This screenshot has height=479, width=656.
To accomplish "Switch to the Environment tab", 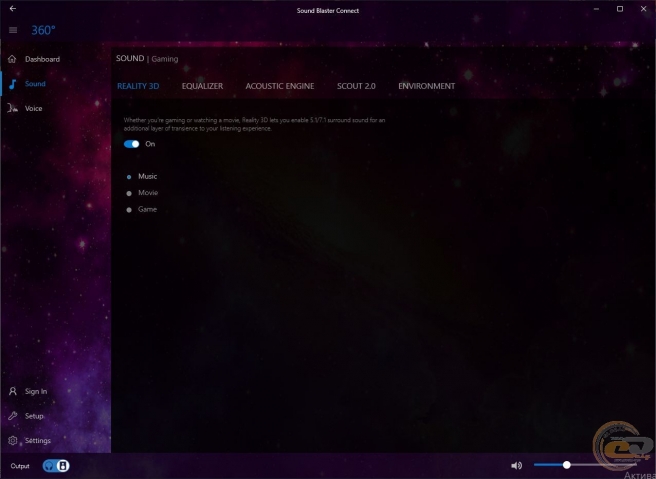I will [x=427, y=86].
